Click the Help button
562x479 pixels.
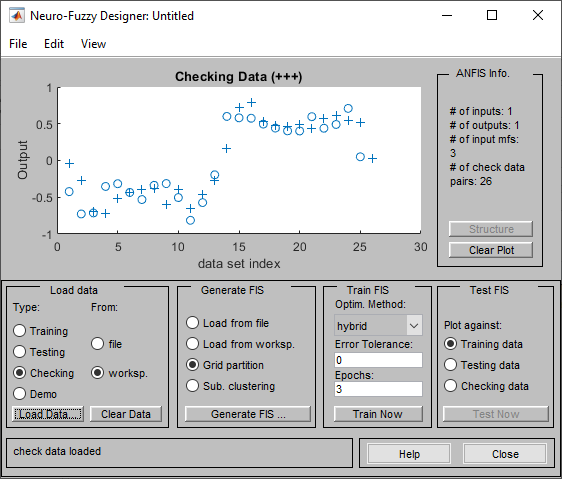(409, 454)
